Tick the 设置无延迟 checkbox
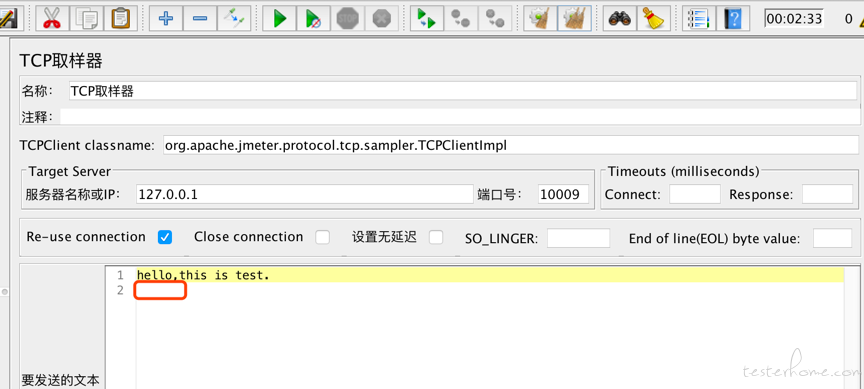This screenshot has width=864, height=389. pos(436,237)
